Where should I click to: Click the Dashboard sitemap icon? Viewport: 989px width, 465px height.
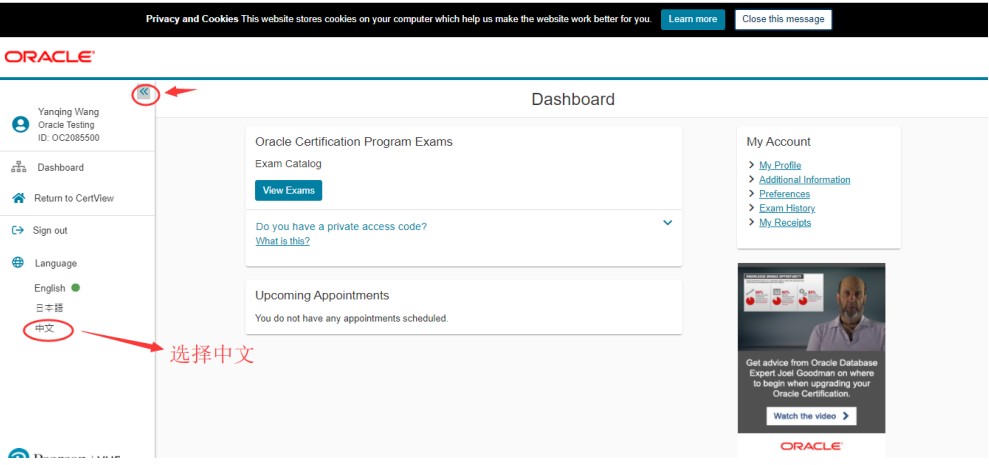[x=18, y=167]
